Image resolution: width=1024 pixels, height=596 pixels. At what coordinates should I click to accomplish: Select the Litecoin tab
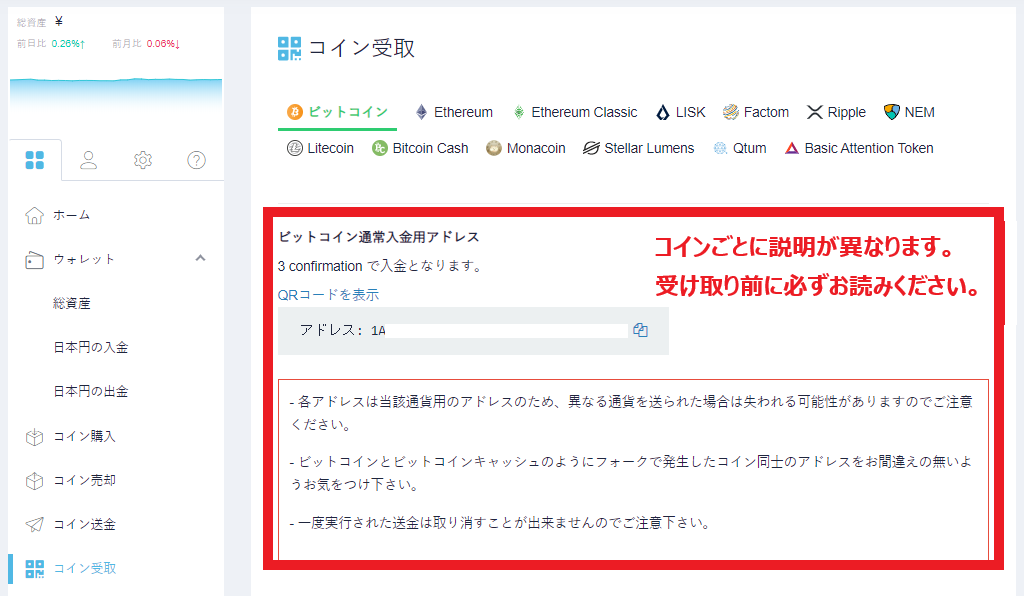[320, 148]
